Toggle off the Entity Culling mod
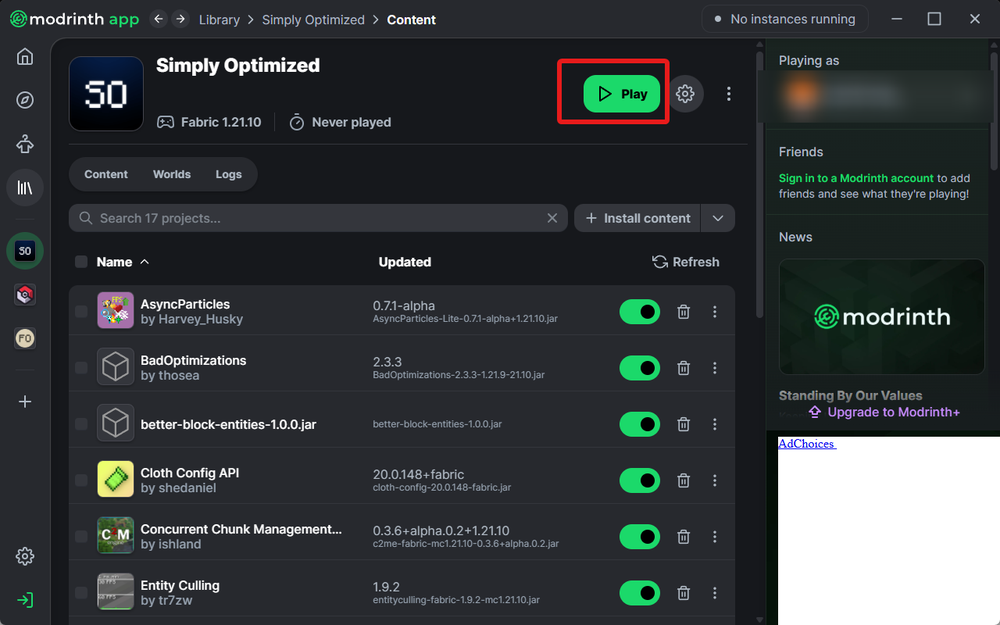The width and height of the screenshot is (1000, 625). pyautogui.click(x=640, y=593)
